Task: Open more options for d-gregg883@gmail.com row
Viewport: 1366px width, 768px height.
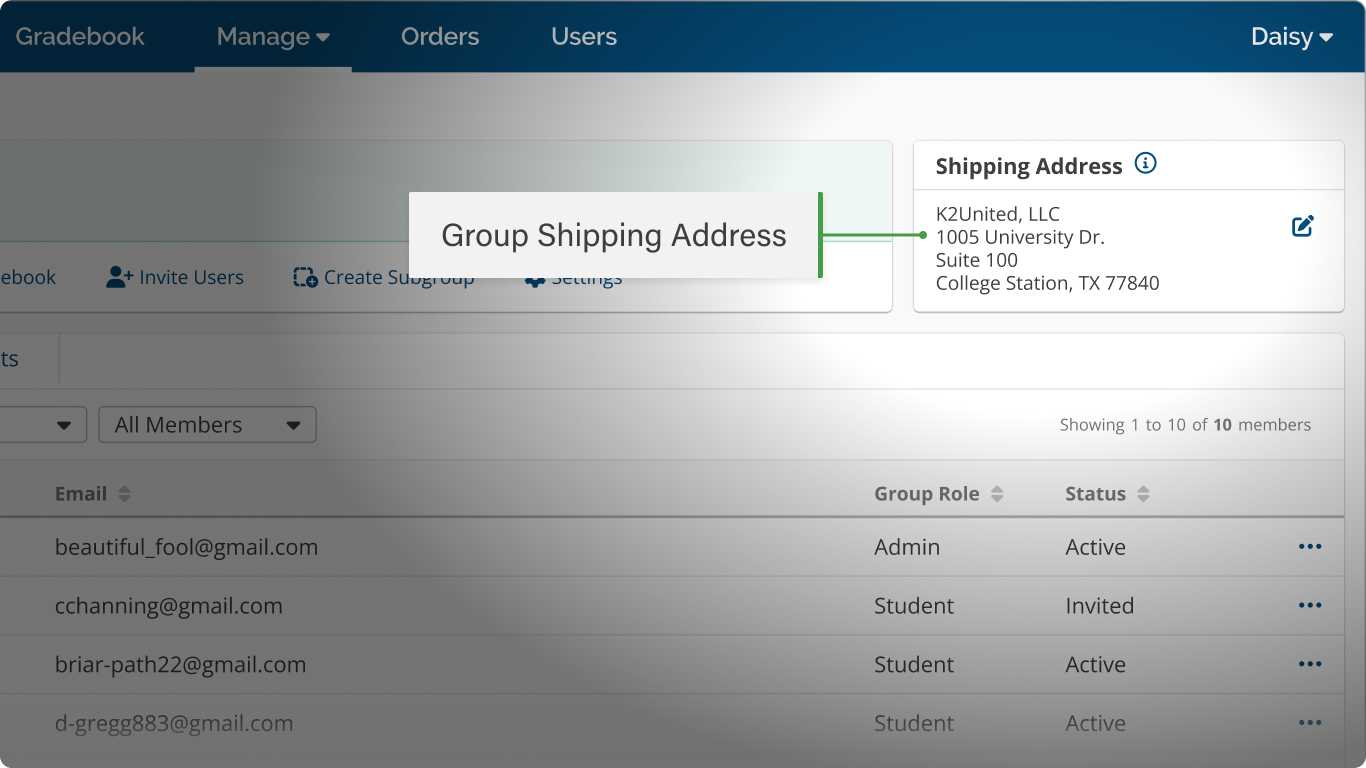Action: click(x=1310, y=724)
